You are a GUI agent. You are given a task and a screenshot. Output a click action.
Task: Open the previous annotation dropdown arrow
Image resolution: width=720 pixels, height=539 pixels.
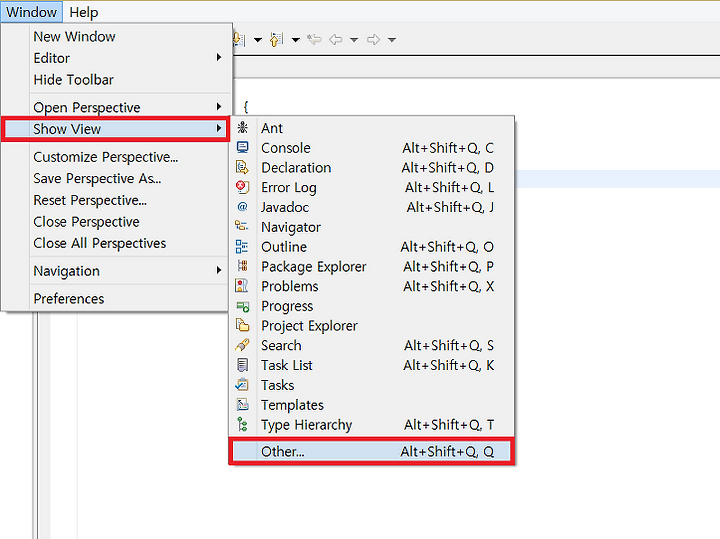click(x=296, y=40)
